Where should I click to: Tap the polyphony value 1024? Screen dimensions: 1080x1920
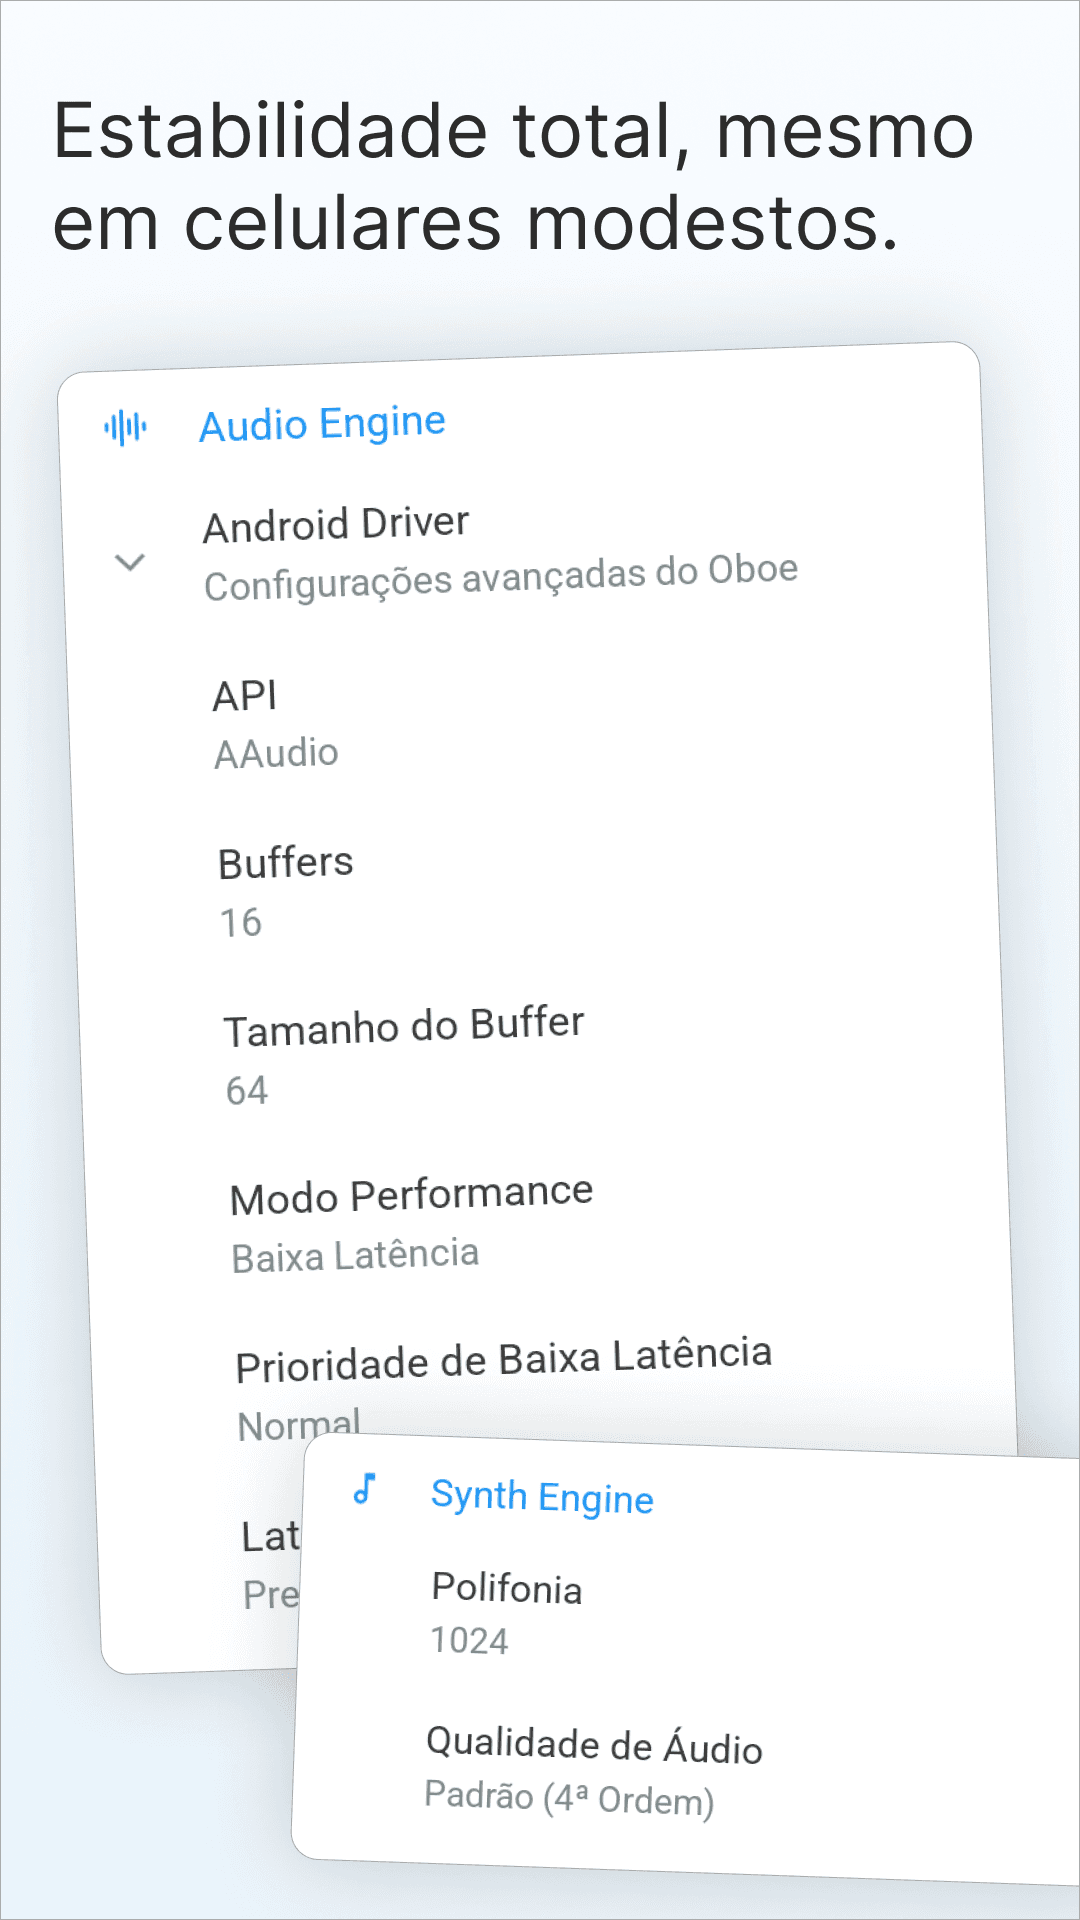469,1641
